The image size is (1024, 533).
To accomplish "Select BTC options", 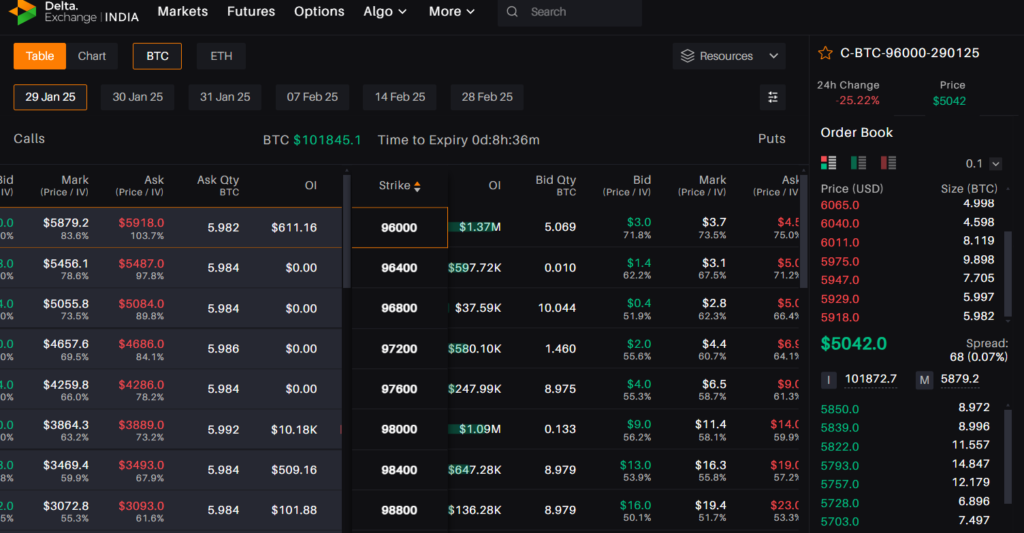I will (157, 56).
